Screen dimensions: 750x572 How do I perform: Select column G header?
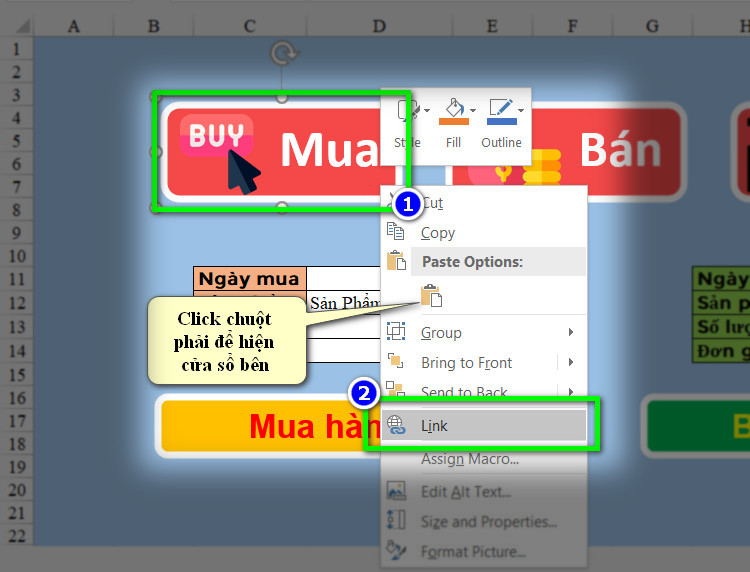pos(652,26)
